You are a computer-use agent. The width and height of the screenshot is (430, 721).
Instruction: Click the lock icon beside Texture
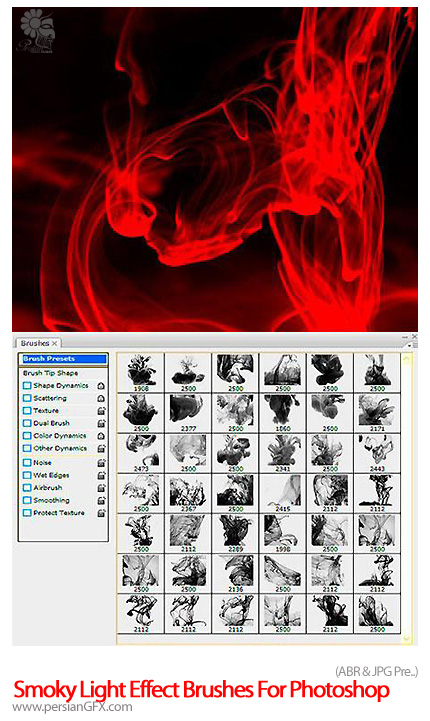coord(101,411)
